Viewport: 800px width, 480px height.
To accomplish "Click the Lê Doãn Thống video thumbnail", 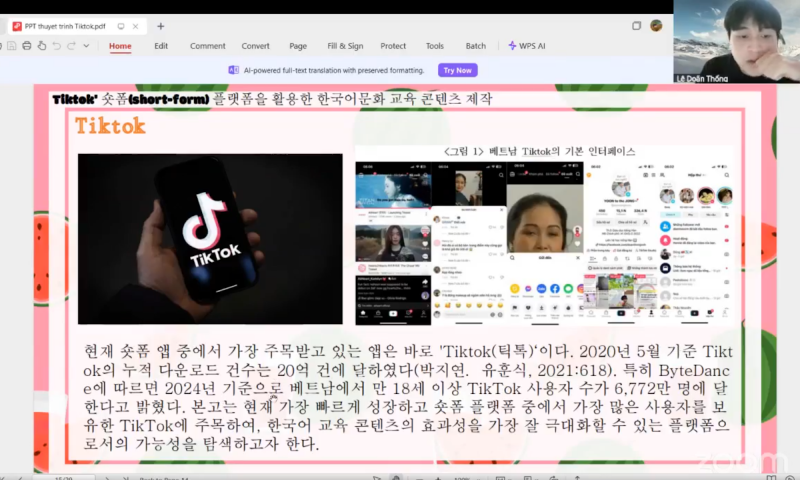I will (737, 41).
